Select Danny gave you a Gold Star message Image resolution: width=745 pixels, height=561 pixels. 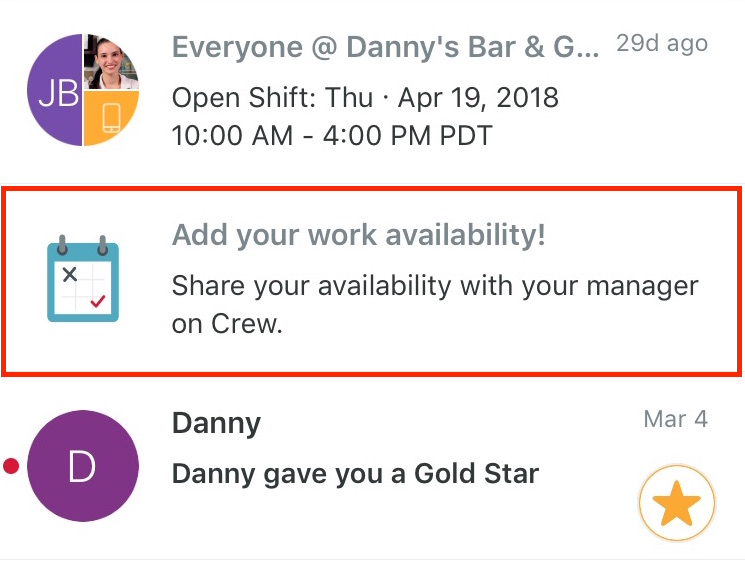coord(355,474)
